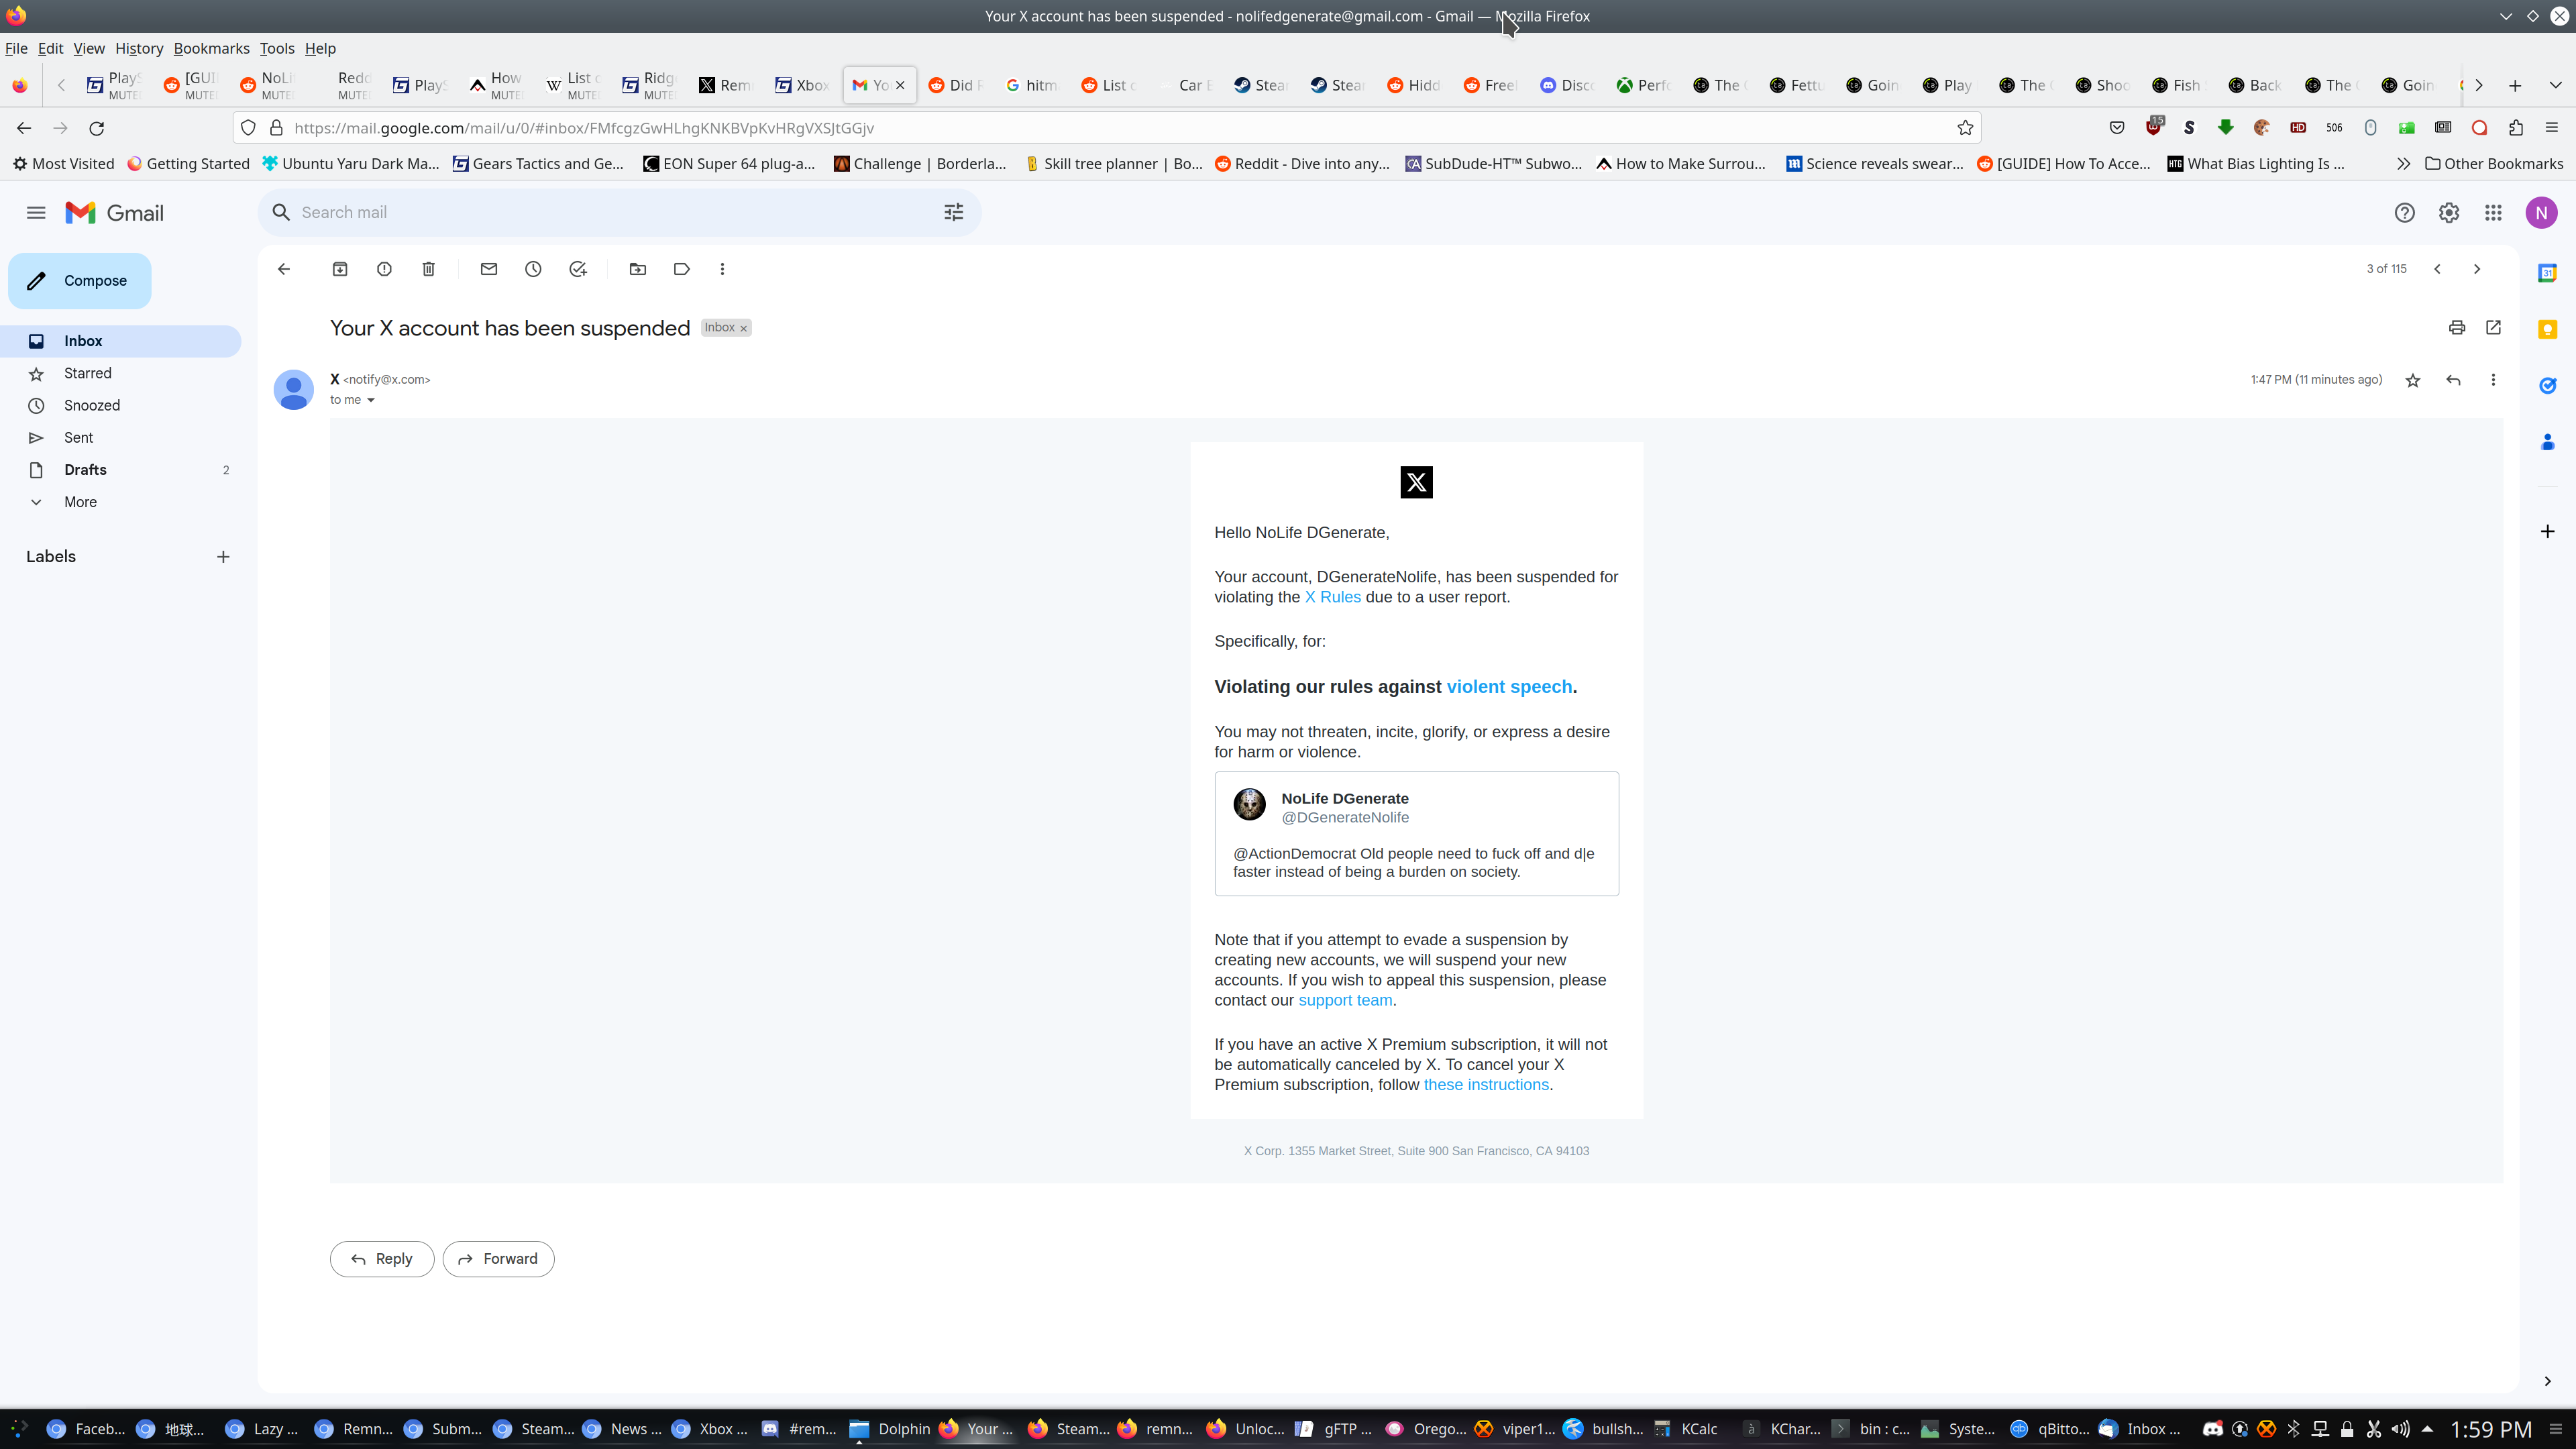Open the Bookmarks menu
Image resolution: width=2576 pixels, height=1449 pixels.
[x=211, y=48]
